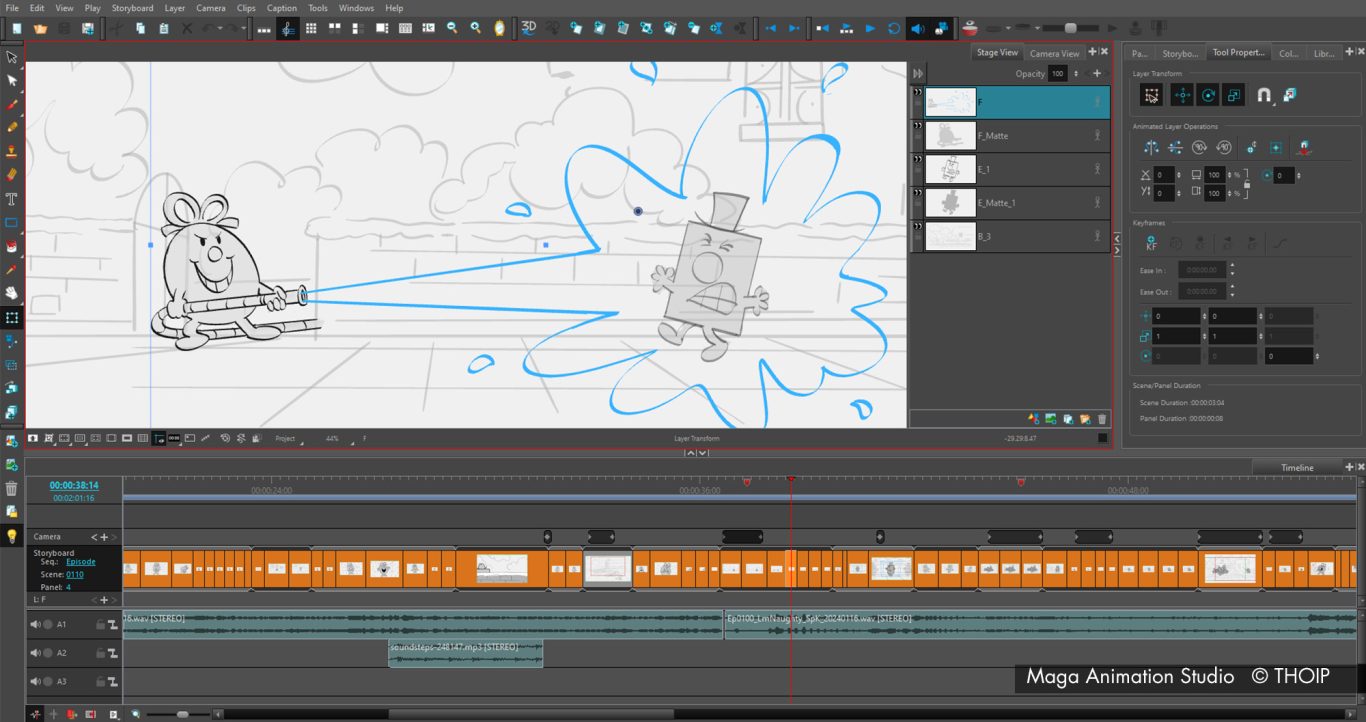Switch to the Camera View tab
The image size is (1366, 722).
(x=1054, y=52)
